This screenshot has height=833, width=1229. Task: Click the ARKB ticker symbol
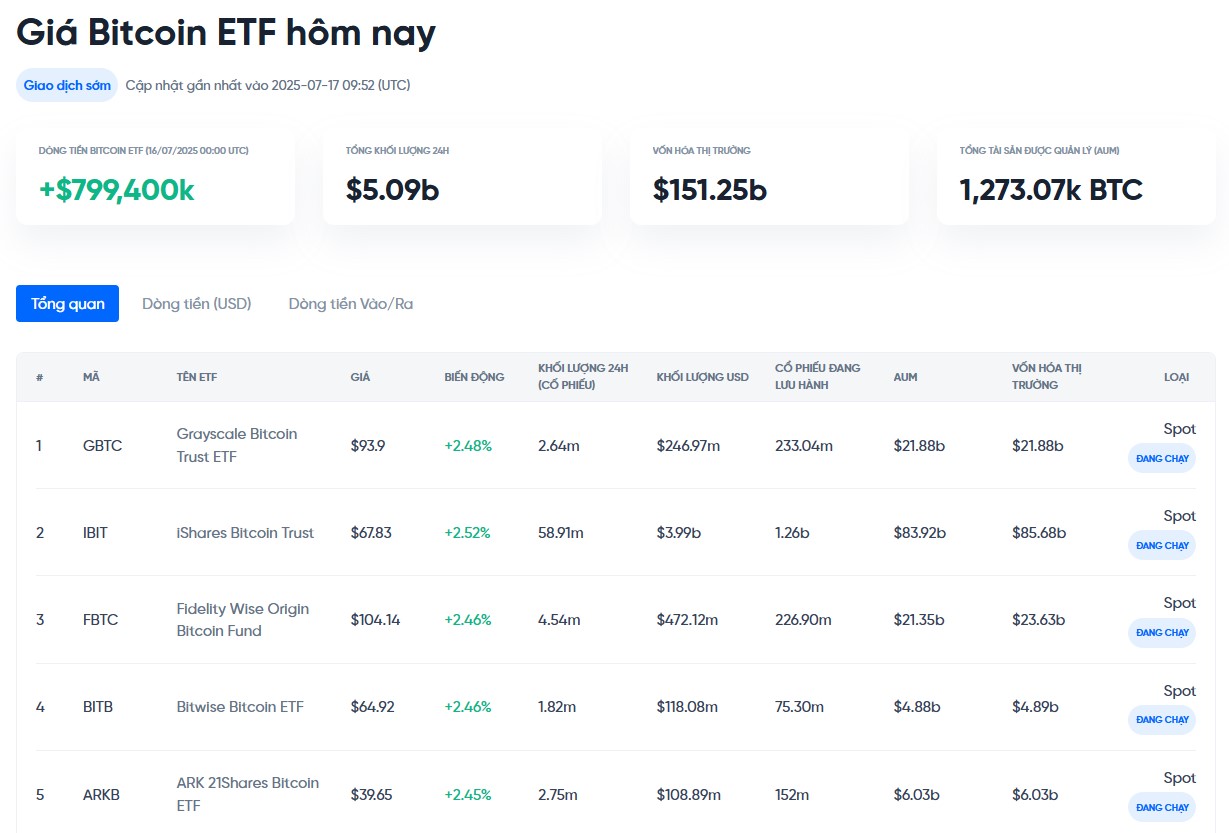pos(101,795)
